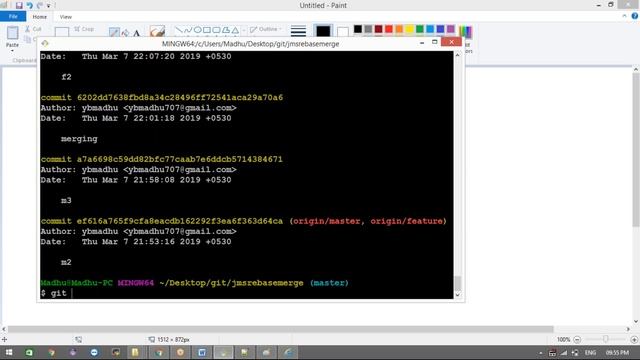Select the Pencil tool
This screenshot has height=360, width=640.
[x=114, y=32]
